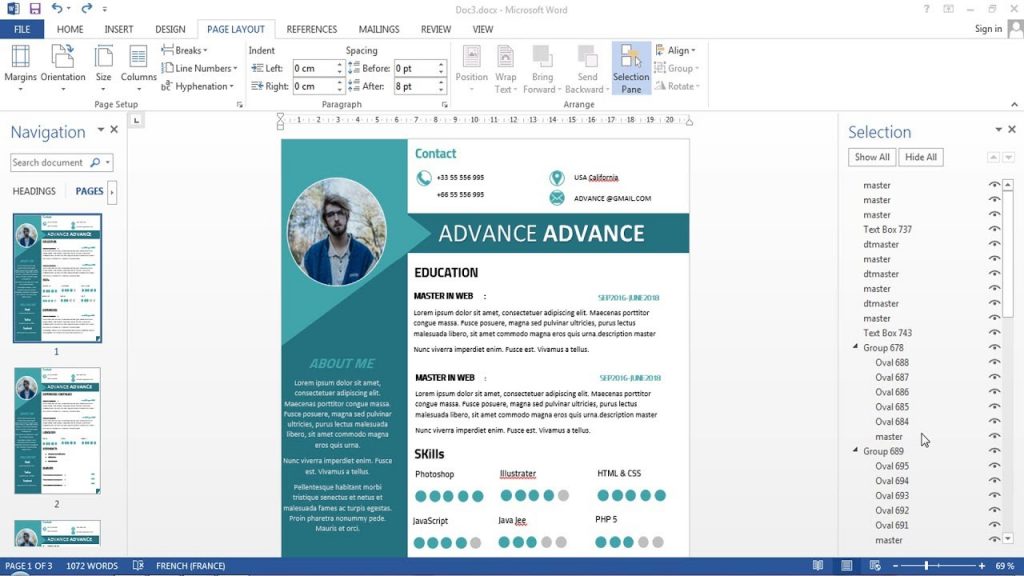The height and width of the screenshot is (576, 1024).
Task: Click the Search document input field
Action: coord(50,162)
